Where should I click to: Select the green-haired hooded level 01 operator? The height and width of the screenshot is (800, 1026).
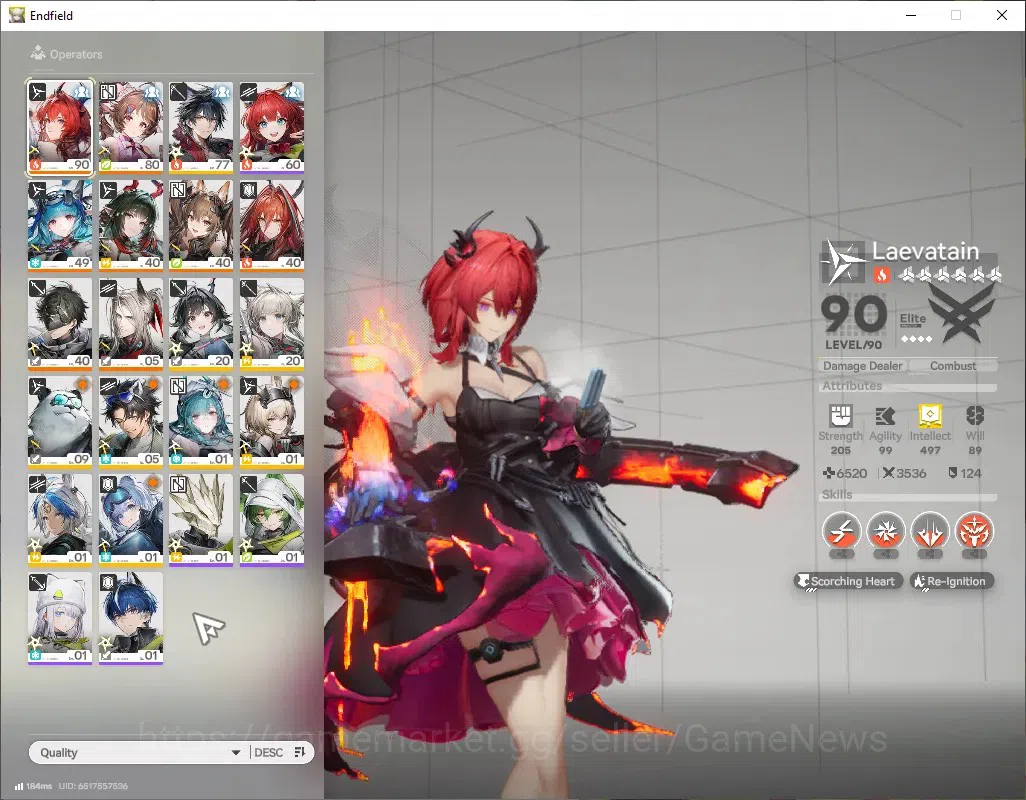pyautogui.click(x=272, y=520)
